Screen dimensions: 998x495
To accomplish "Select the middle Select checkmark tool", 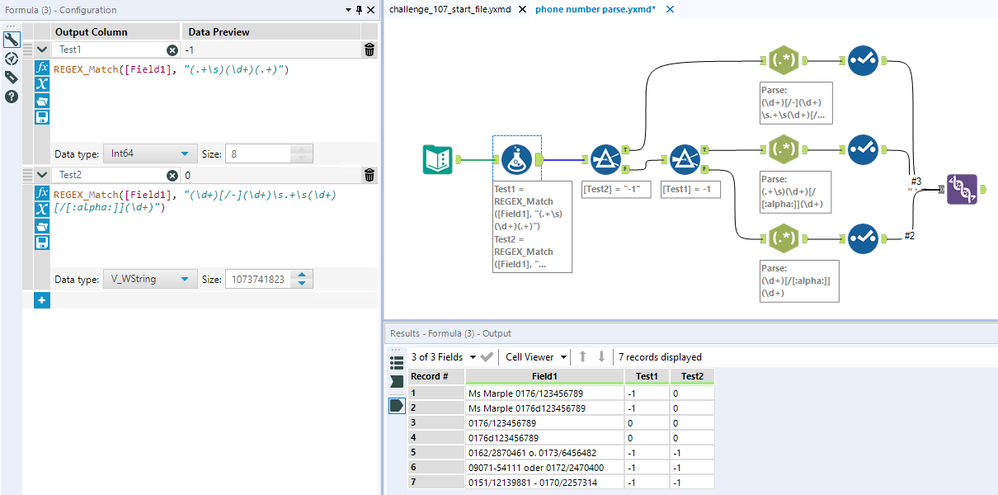I will click(x=864, y=150).
